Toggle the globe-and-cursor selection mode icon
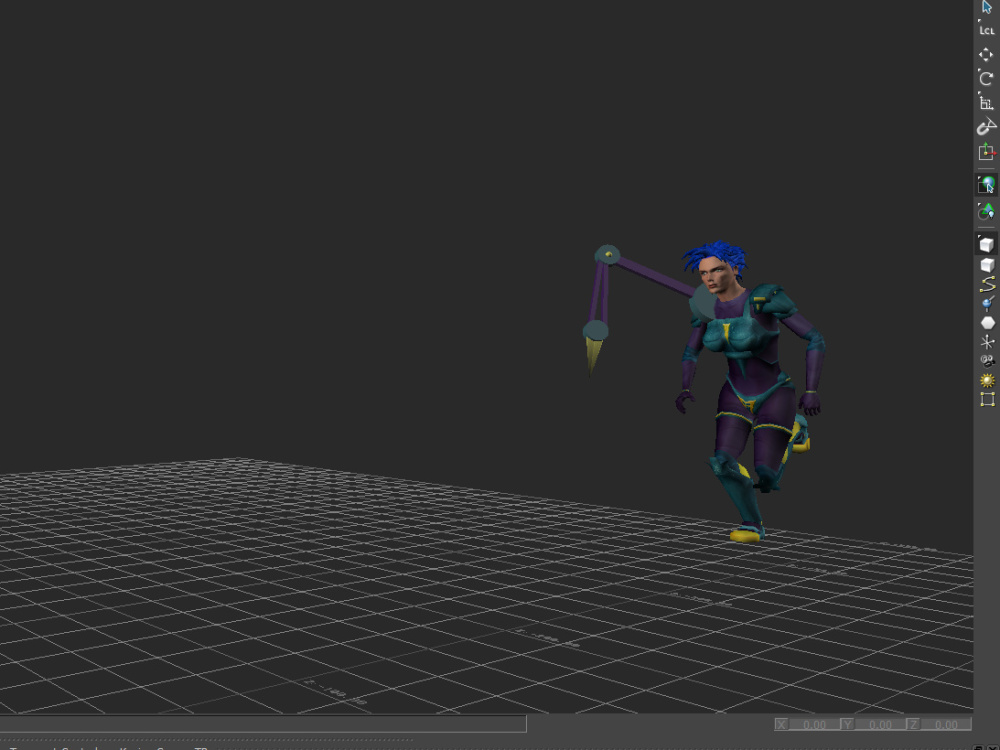Screen dimensions: 1000x750 987,184
